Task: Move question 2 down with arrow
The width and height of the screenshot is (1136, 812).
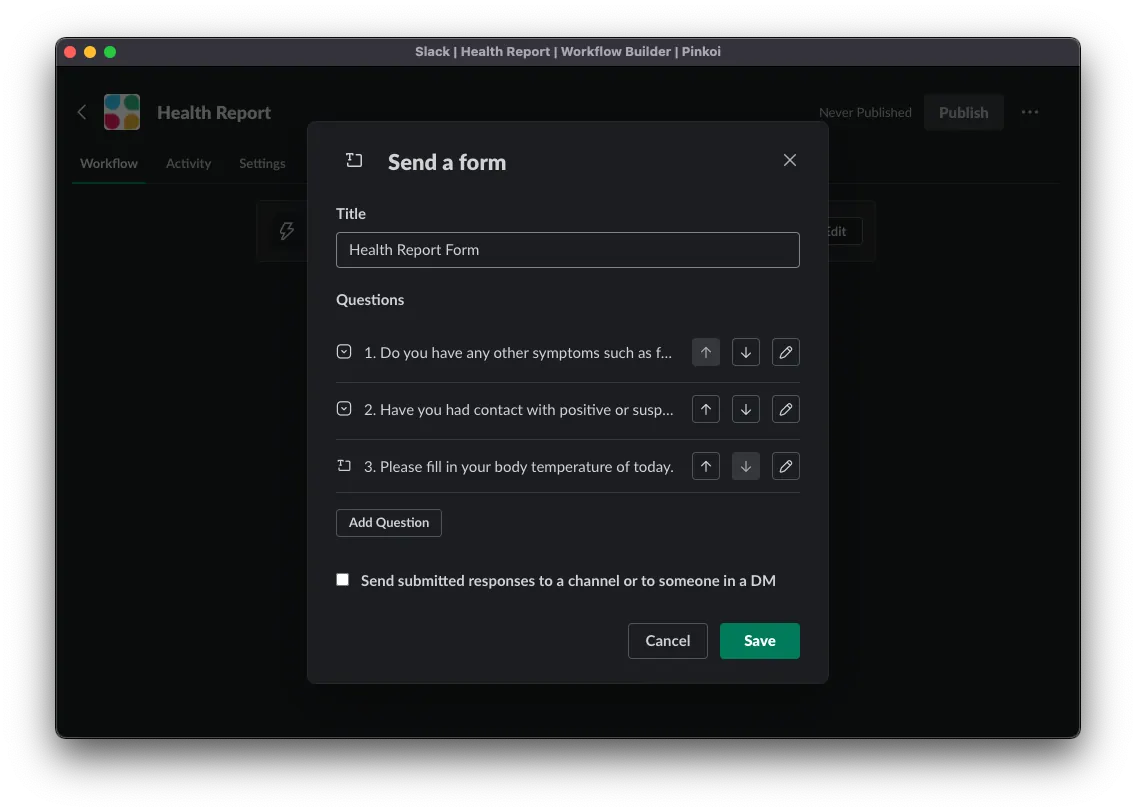Action: click(x=746, y=409)
